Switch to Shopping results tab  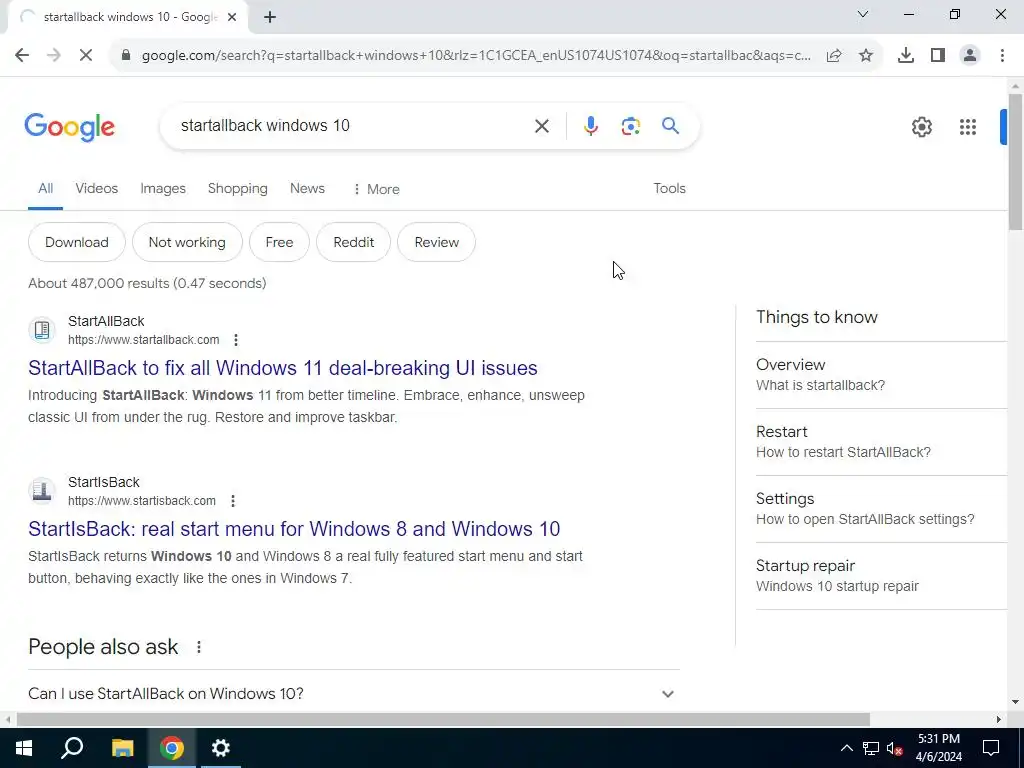click(x=238, y=188)
